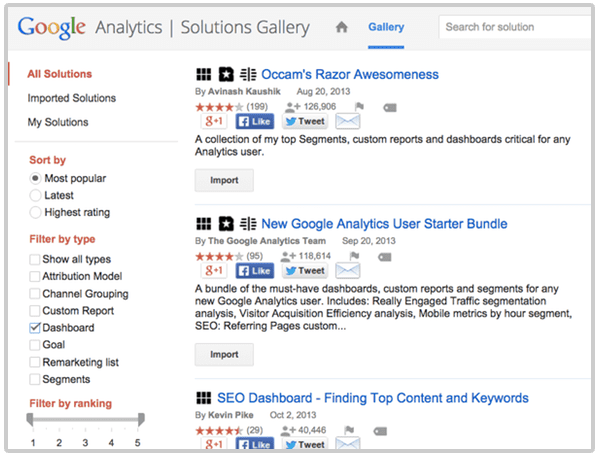The height and width of the screenshot is (455, 600).
Task: Click author The Google Analytics Team
Action: coord(267,241)
